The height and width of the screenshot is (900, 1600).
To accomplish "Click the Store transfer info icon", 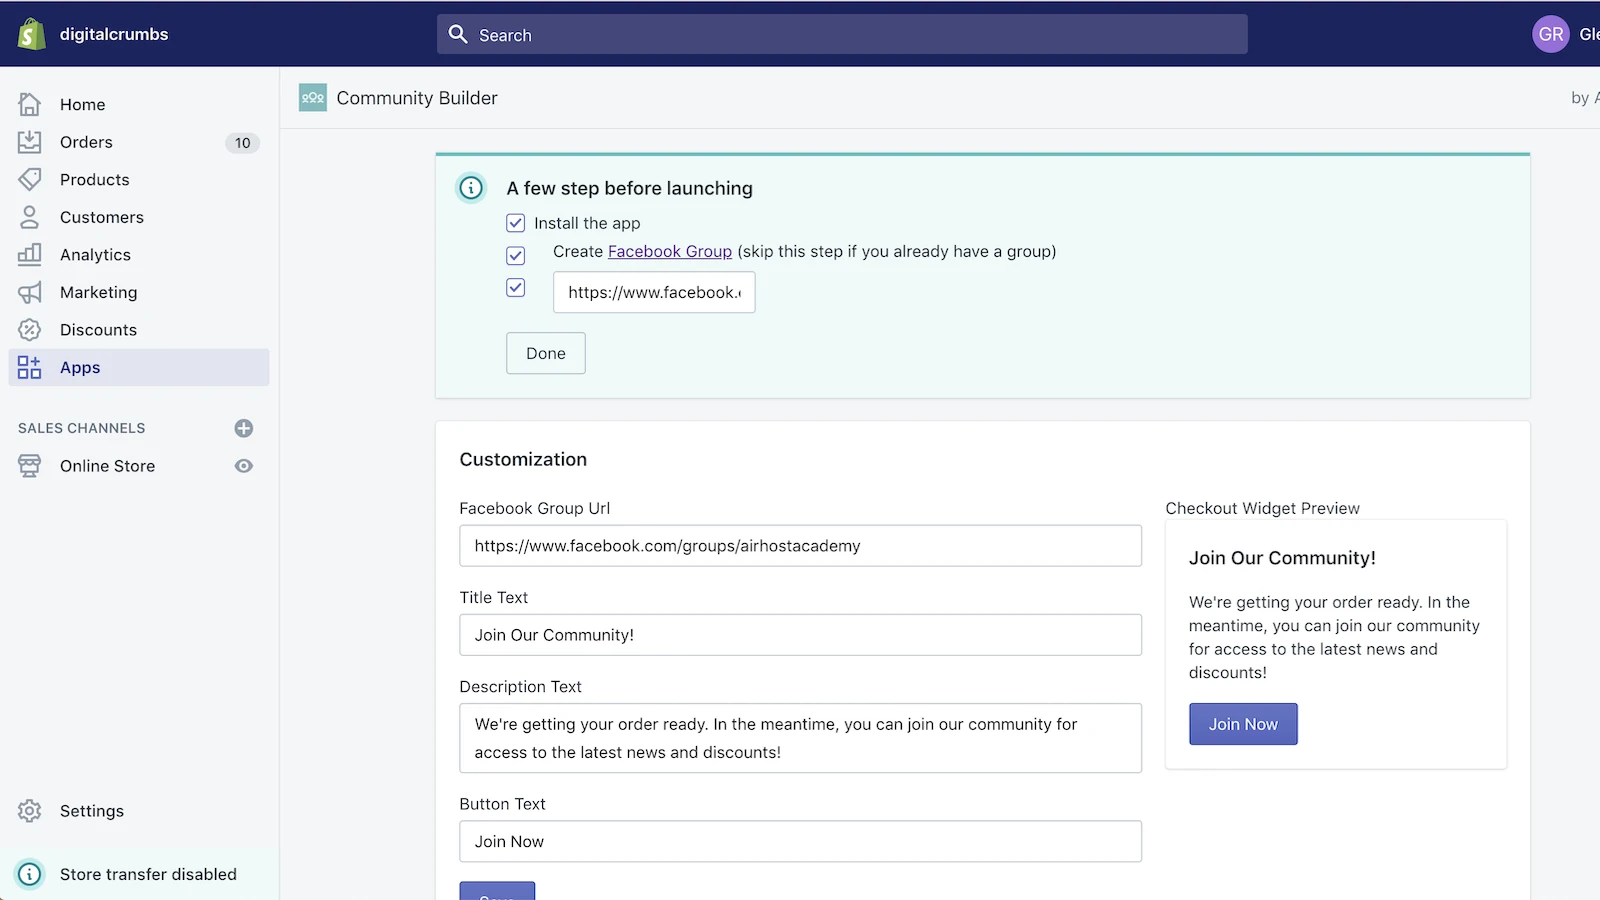I will tap(30, 874).
